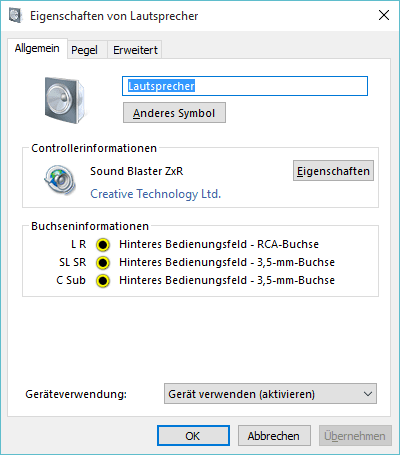The image size is (400, 455).
Task: Click the L R jack indicator icon
Action: tap(103, 245)
